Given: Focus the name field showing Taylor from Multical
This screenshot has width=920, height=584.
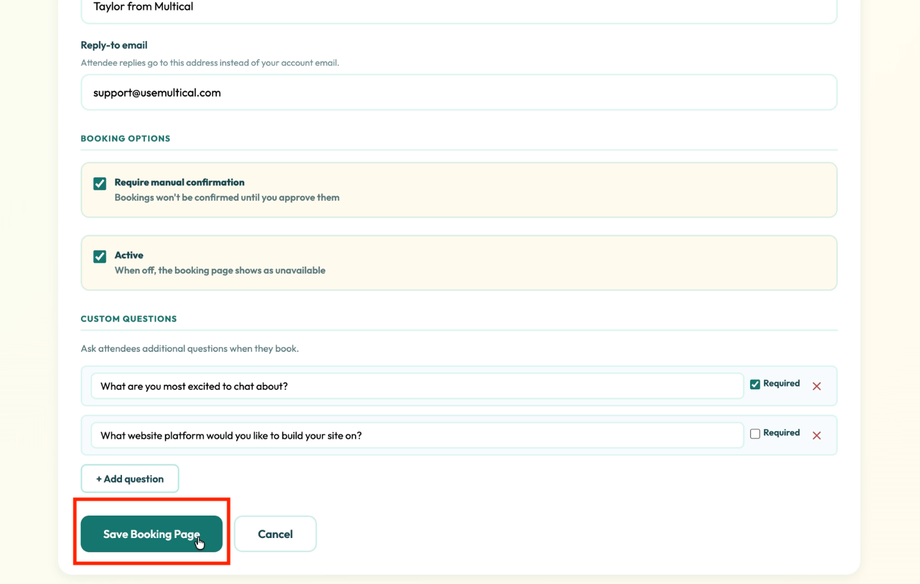Looking at the screenshot, I should point(400,8).
